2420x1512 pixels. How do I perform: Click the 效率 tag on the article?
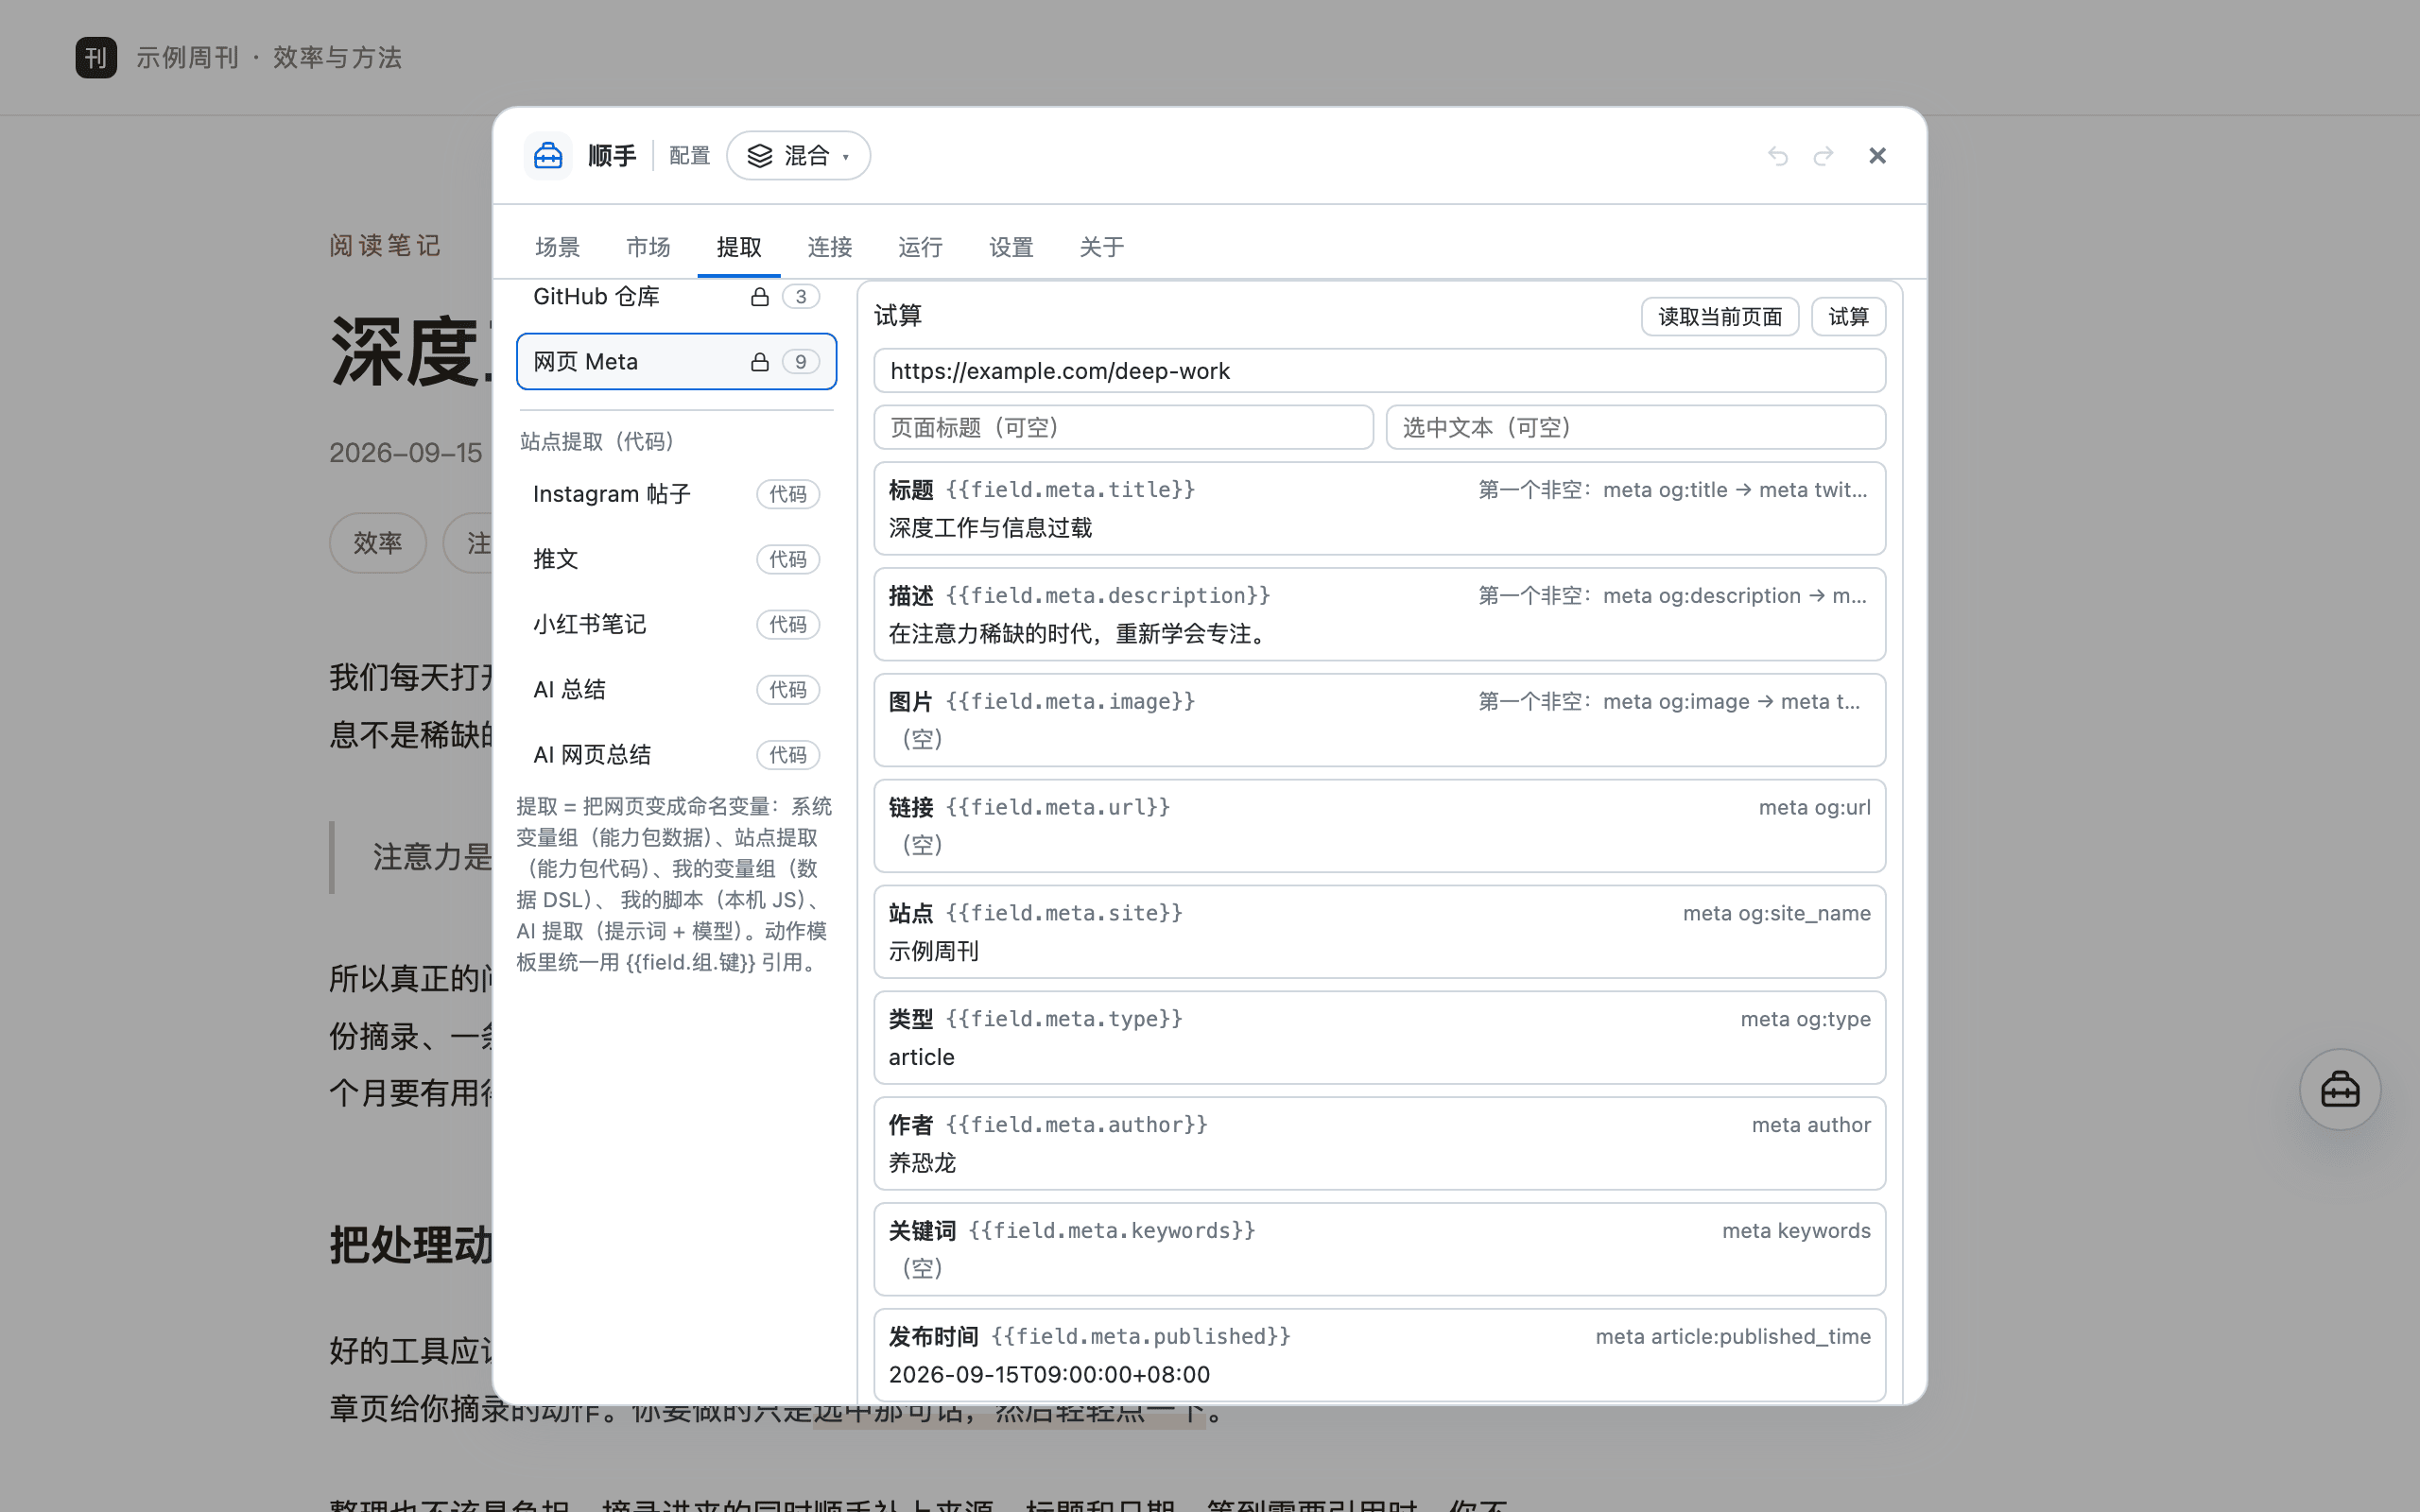coord(378,543)
